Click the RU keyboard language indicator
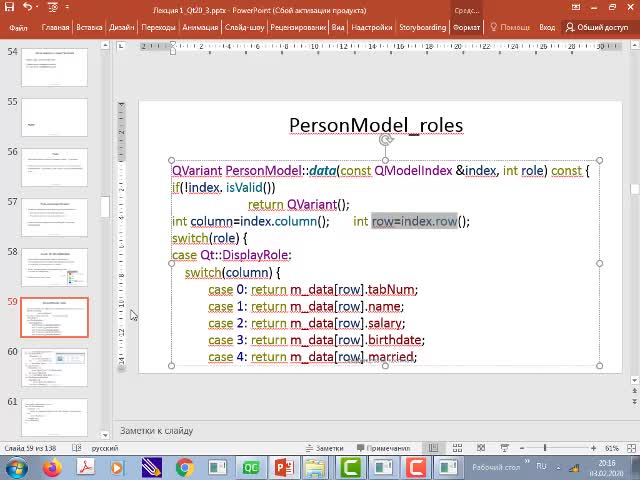Screen dimensions: 640x480 point(541,466)
